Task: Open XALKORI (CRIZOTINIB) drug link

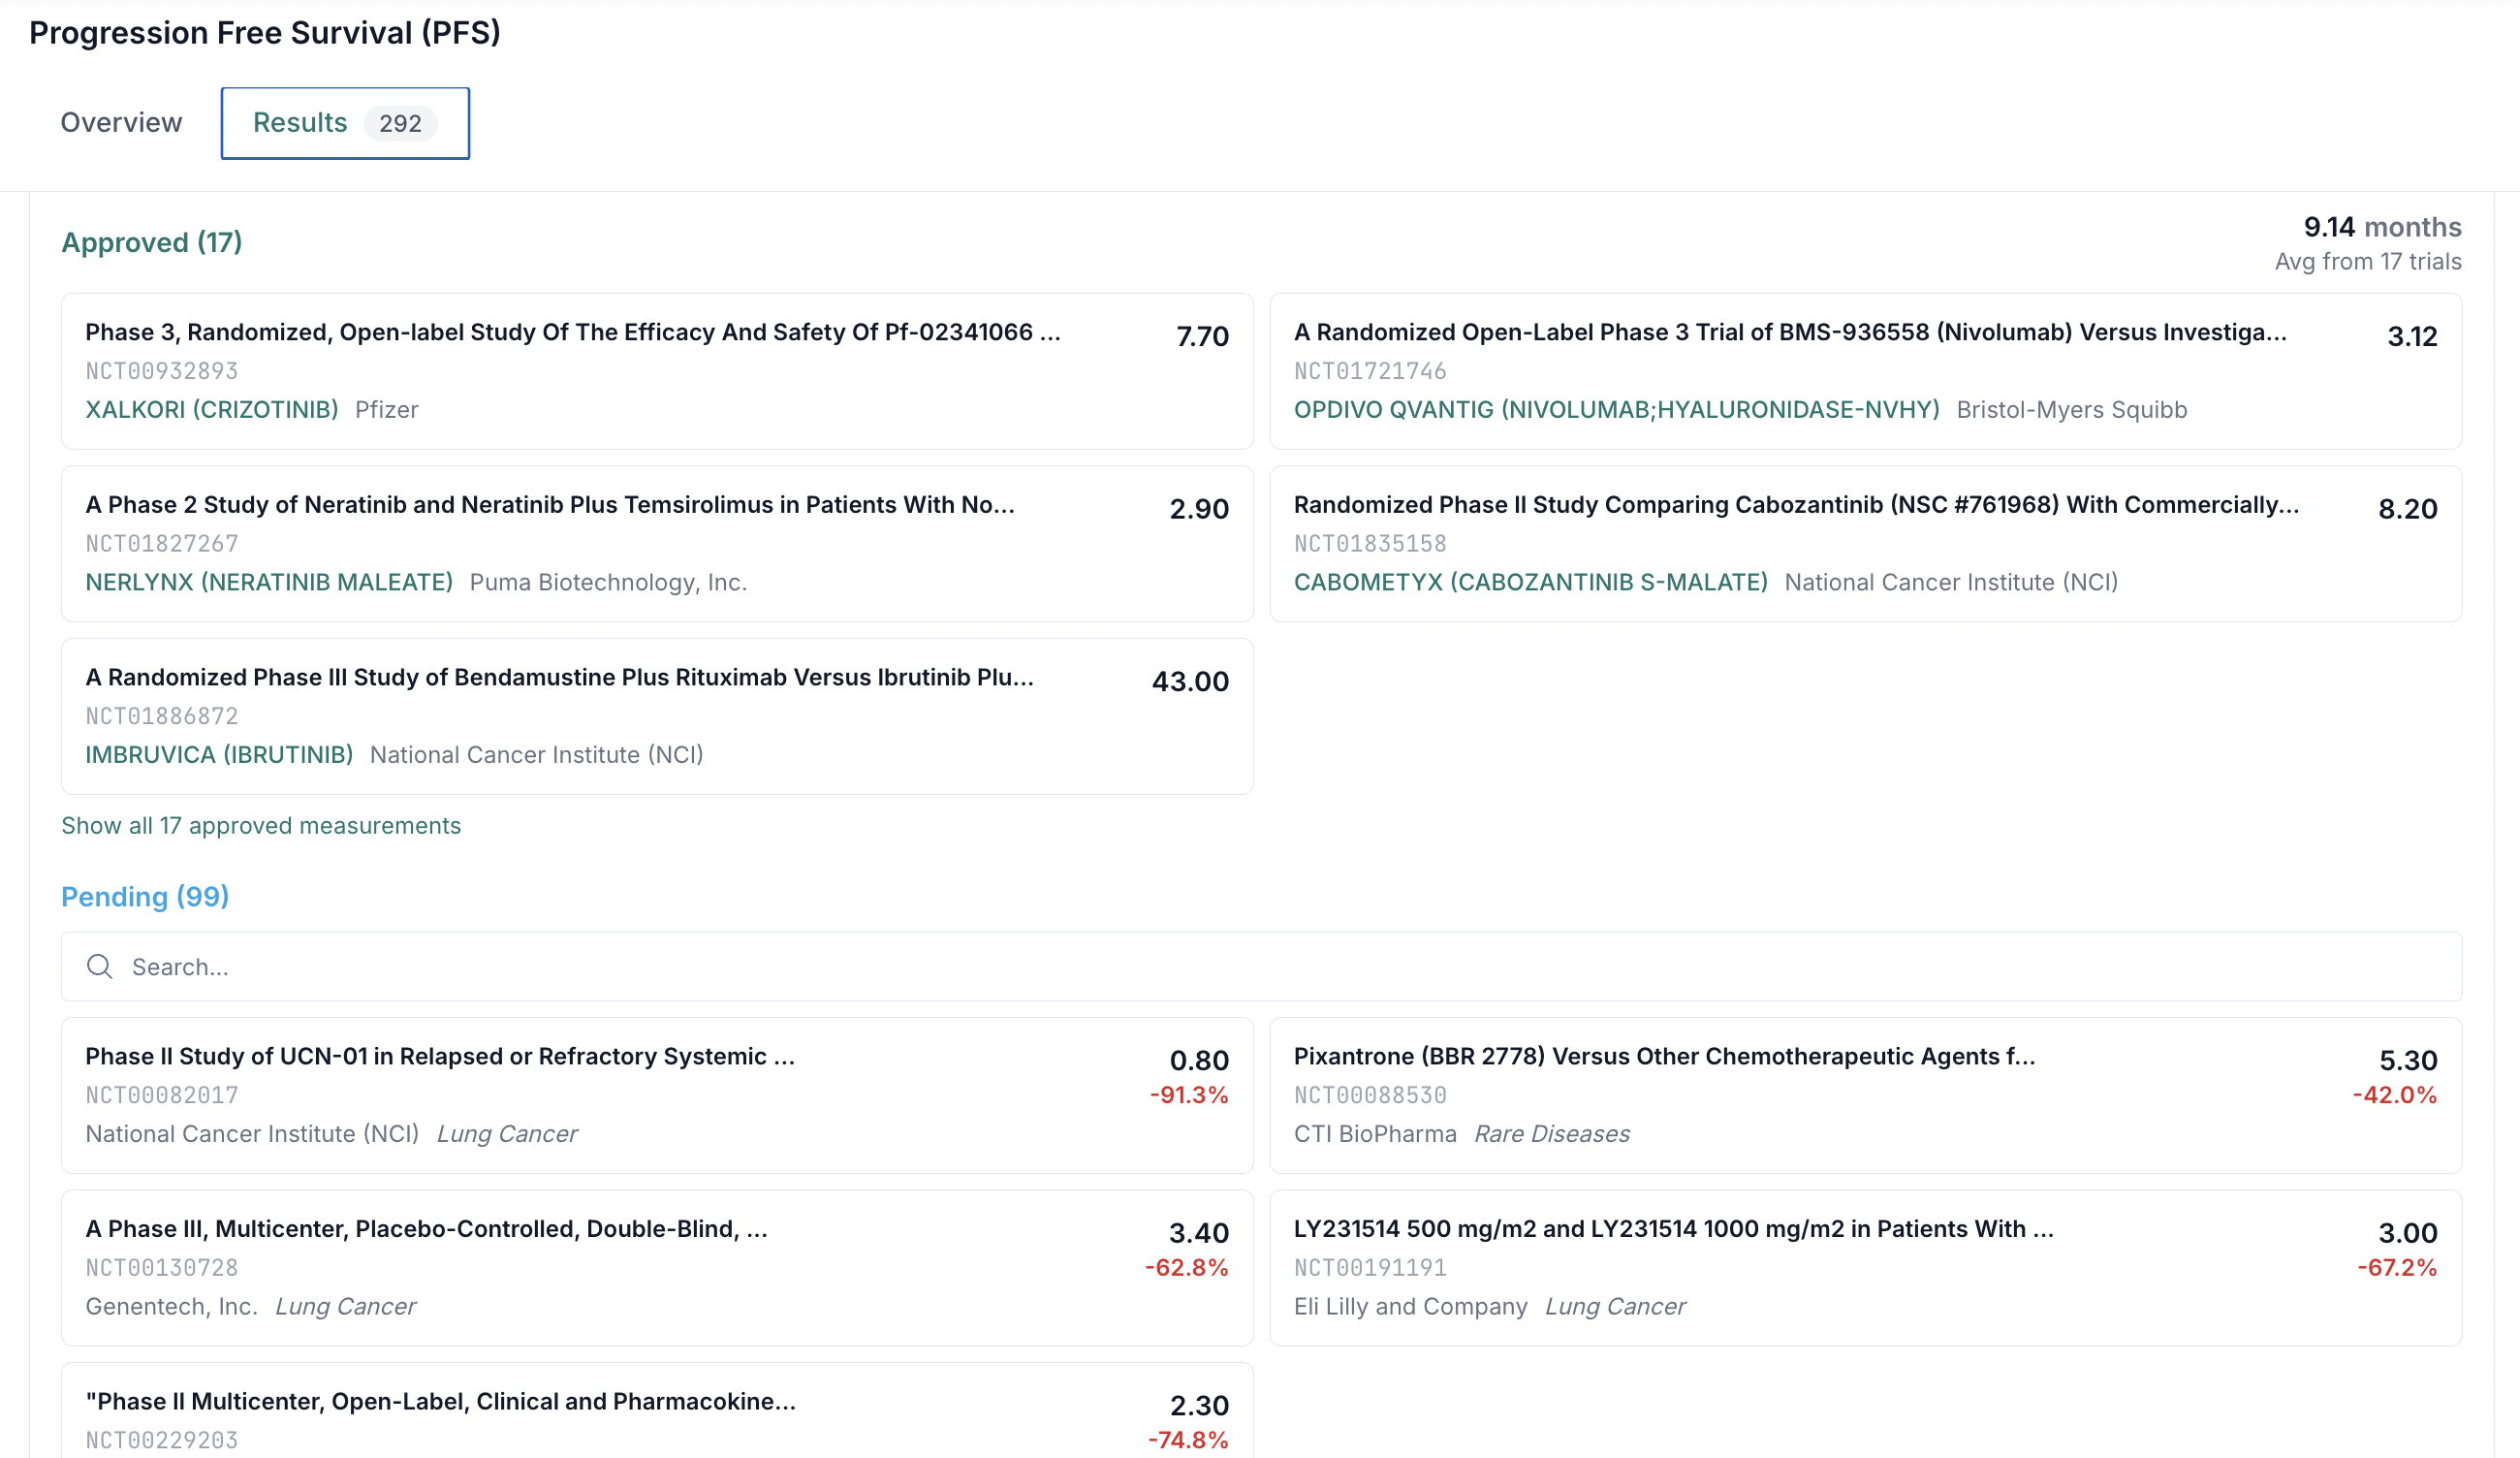Action: click(x=212, y=409)
